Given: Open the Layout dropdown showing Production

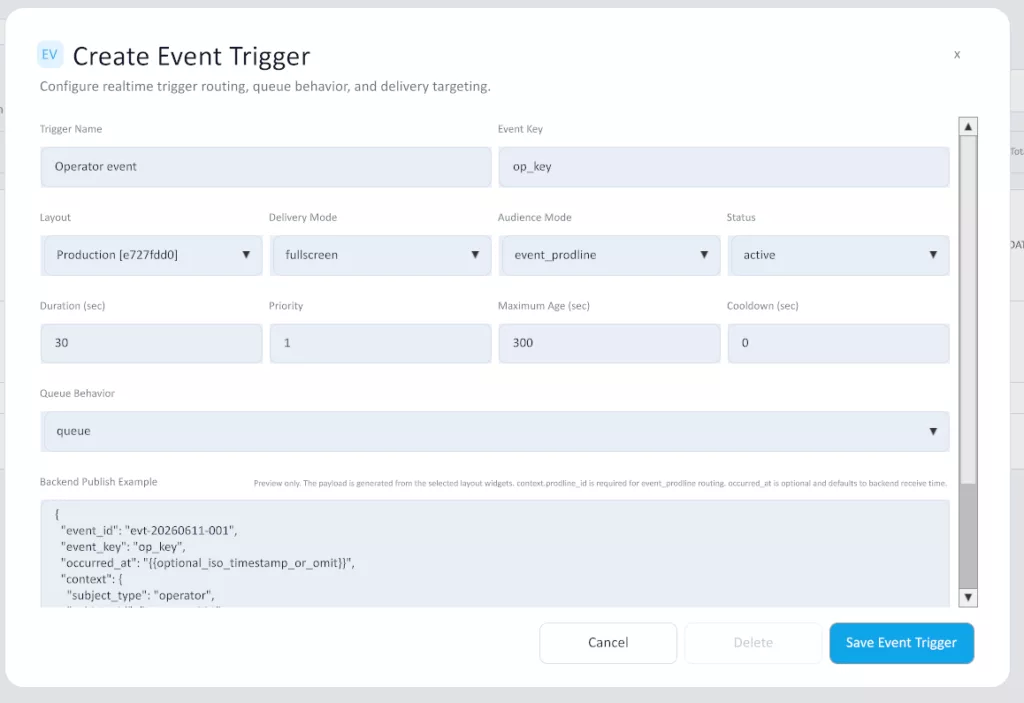Looking at the screenshot, I should pos(152,255).
